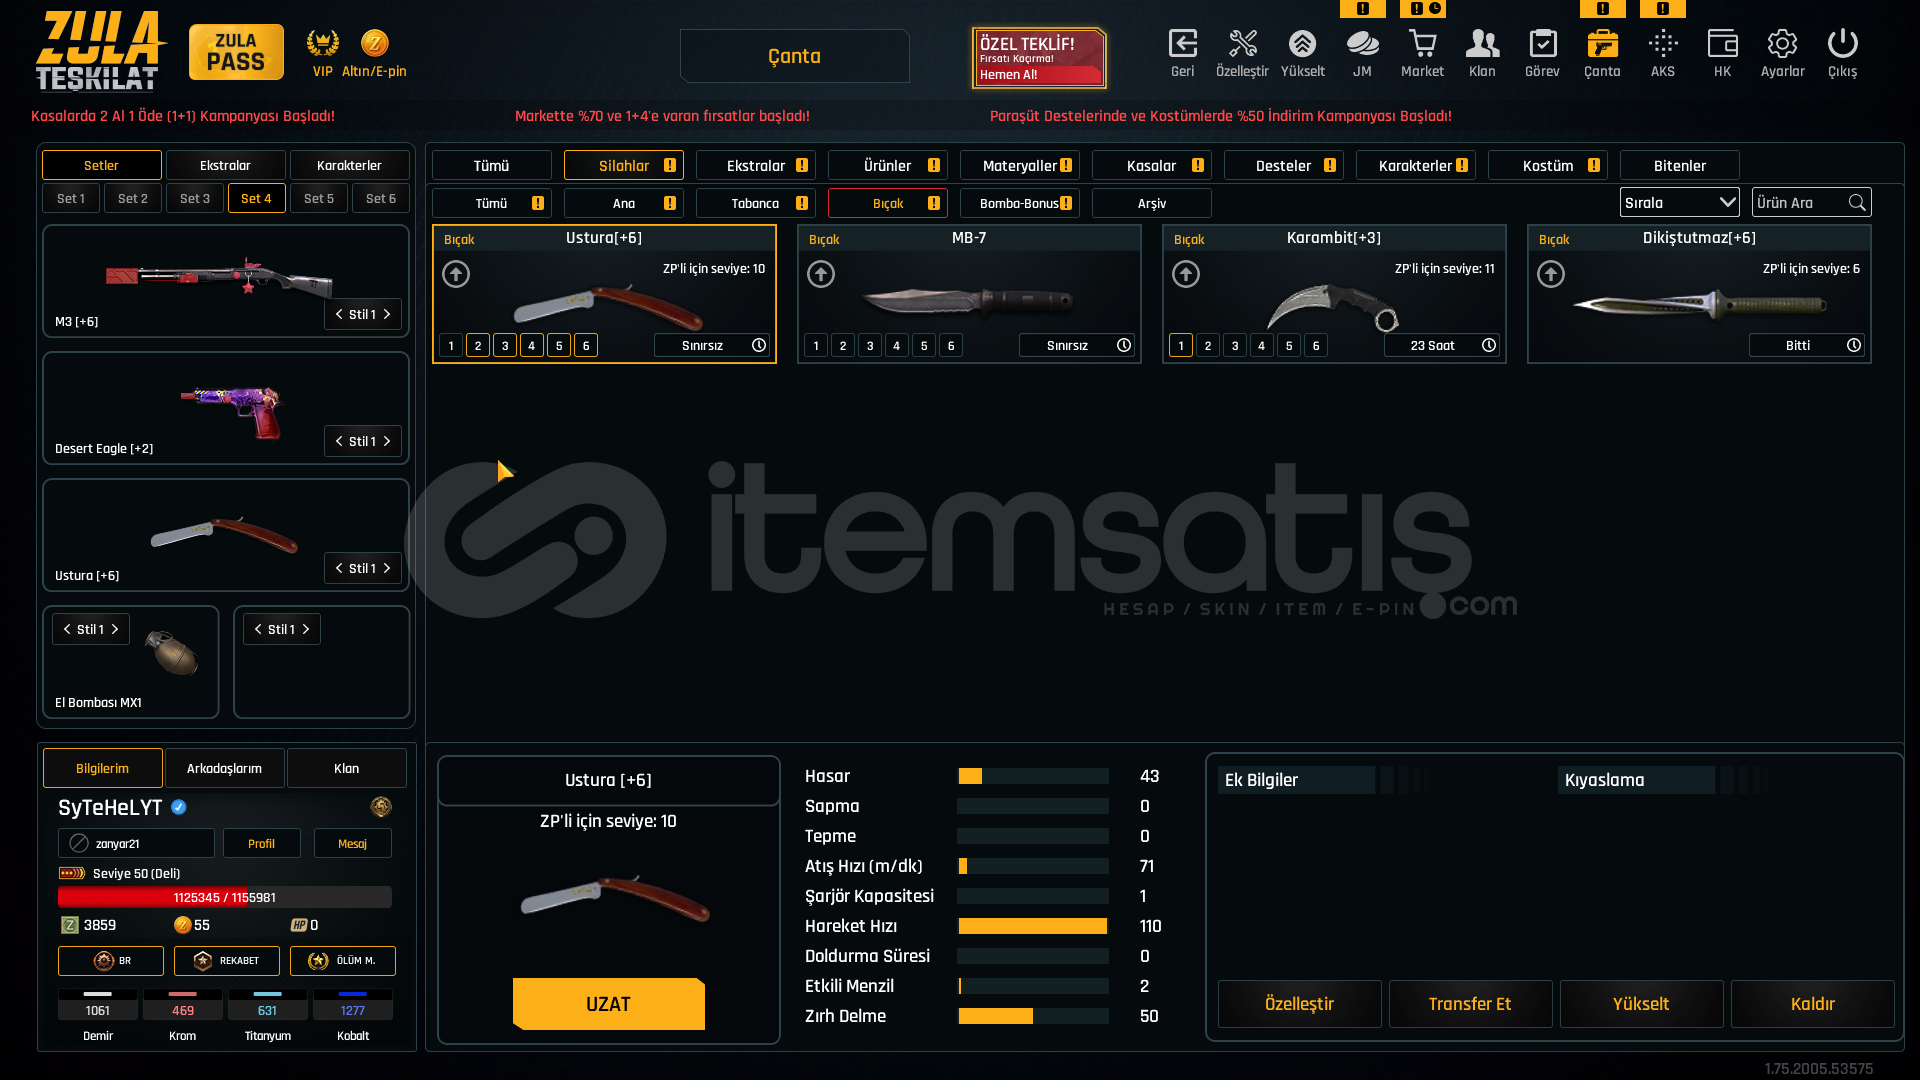Click the VIP crown icon

(322, 43)
